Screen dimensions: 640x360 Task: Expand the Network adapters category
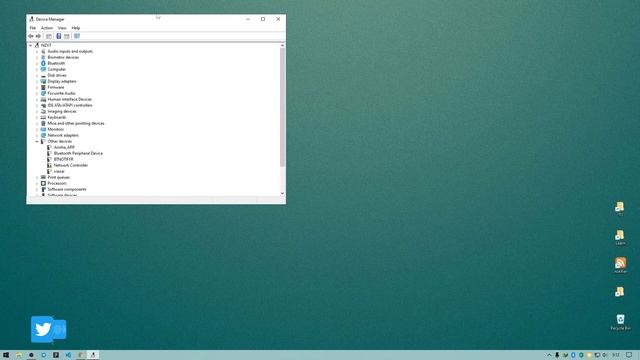tap(37, 136)
